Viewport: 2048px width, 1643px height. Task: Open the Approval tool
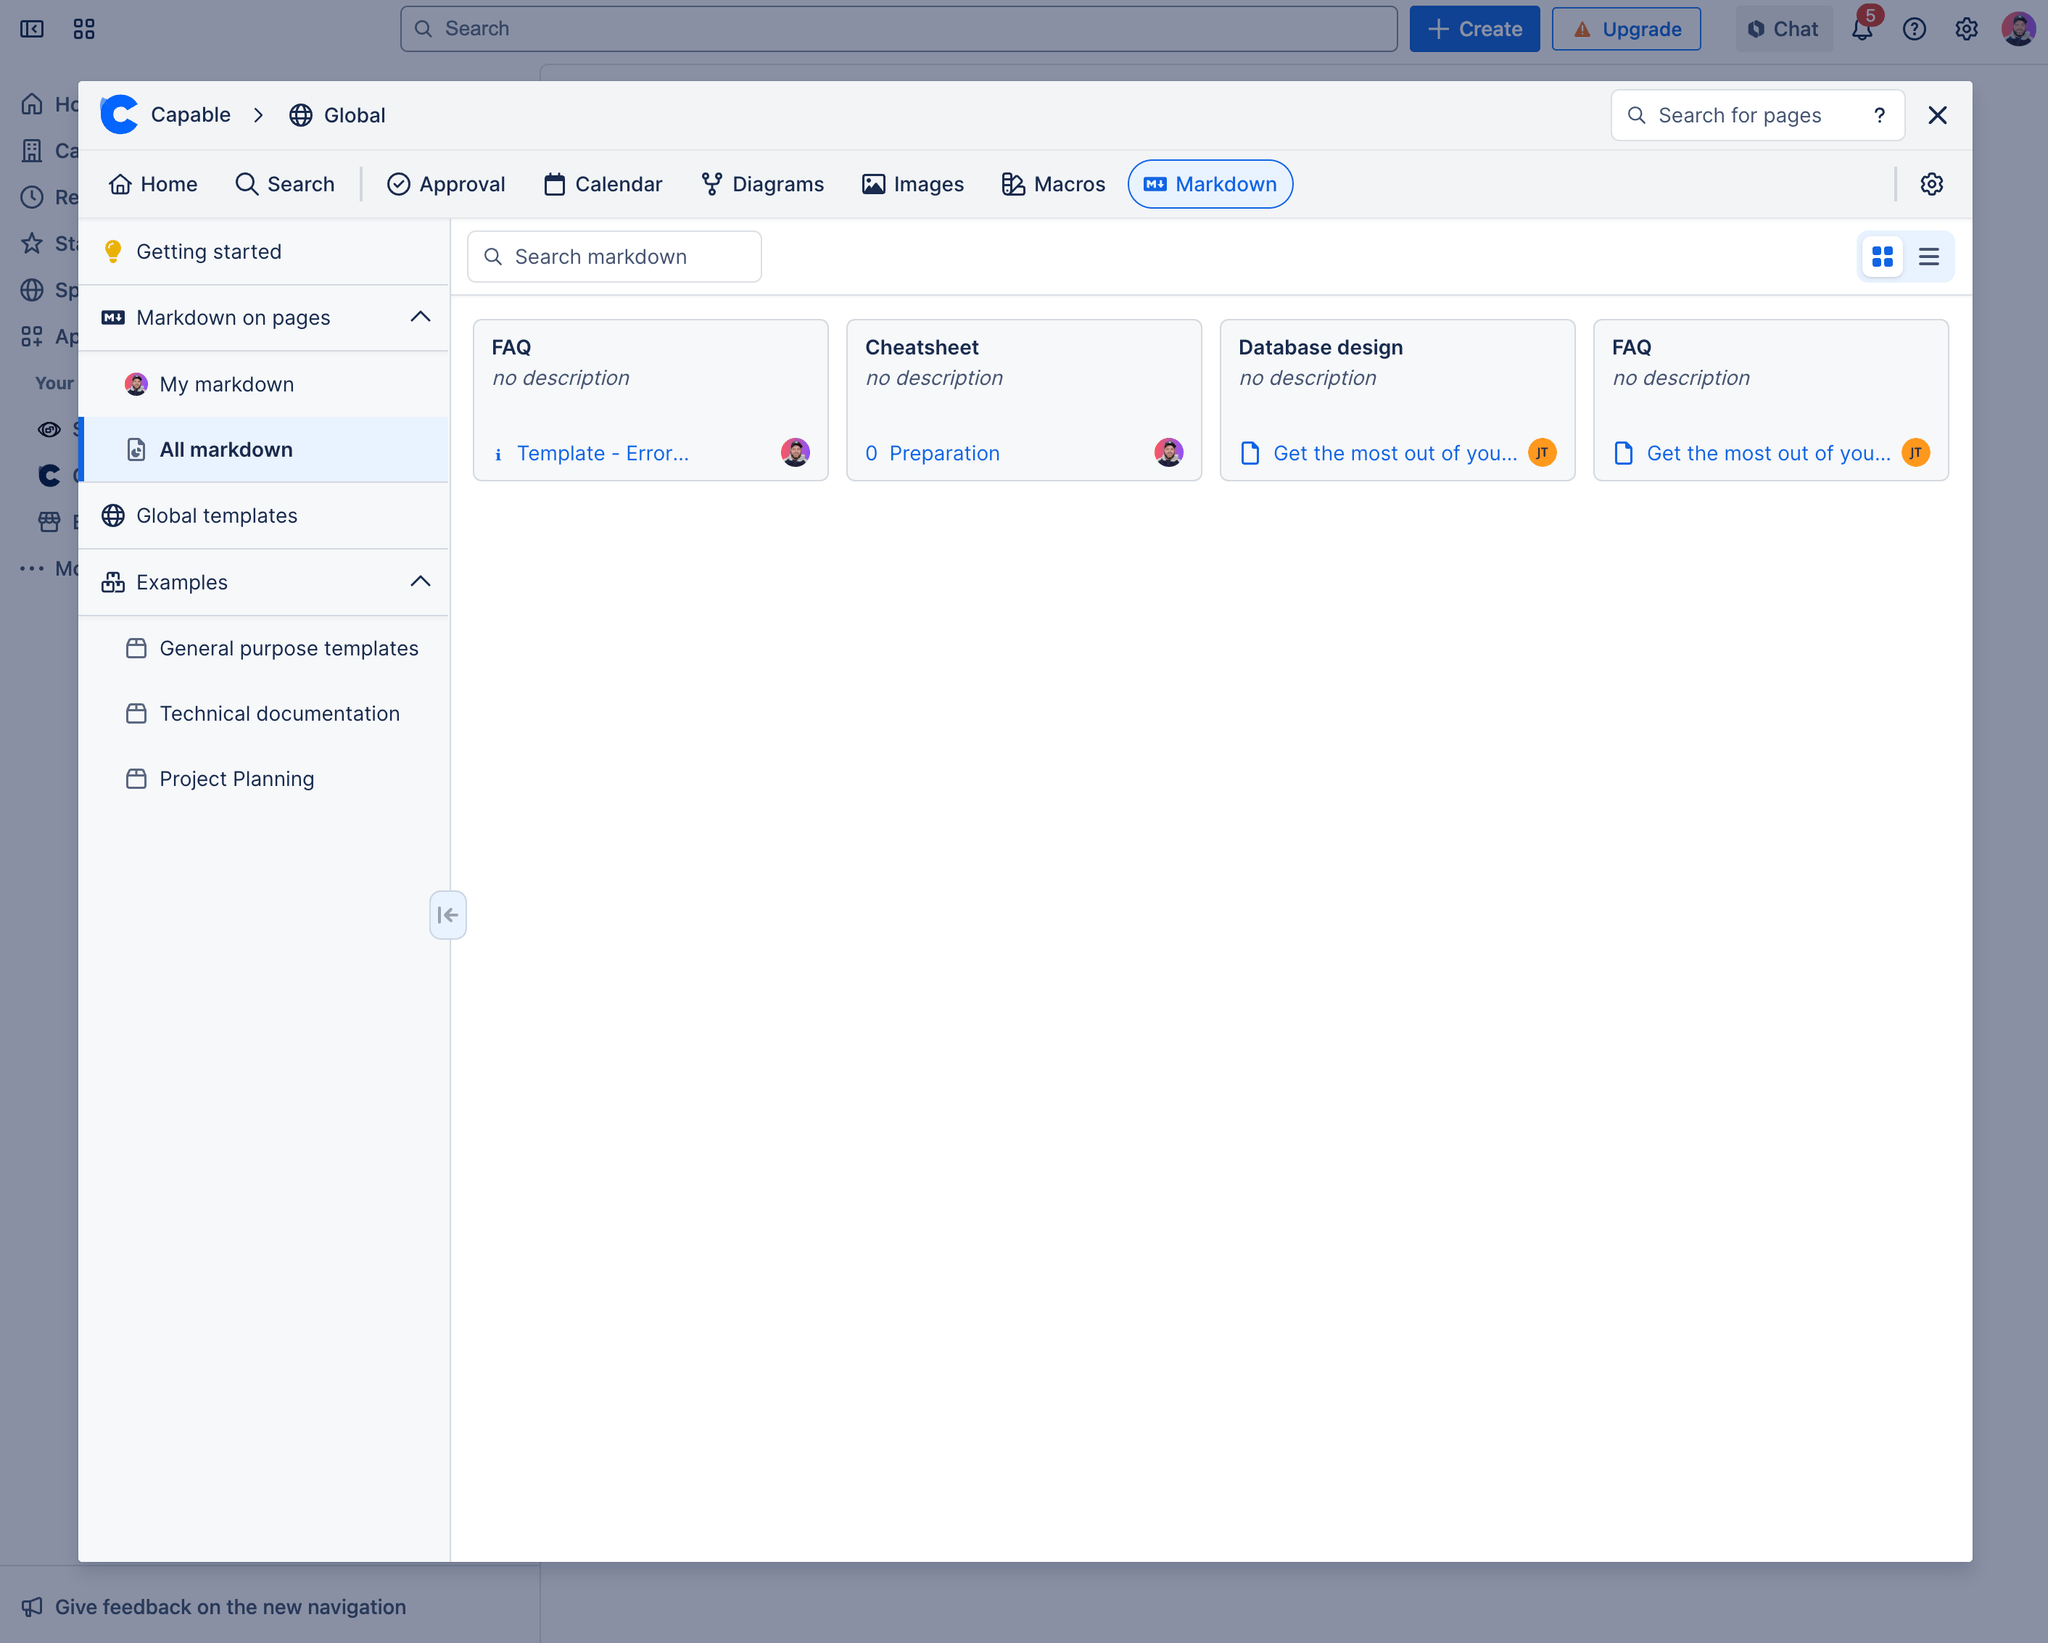[446, 184]
